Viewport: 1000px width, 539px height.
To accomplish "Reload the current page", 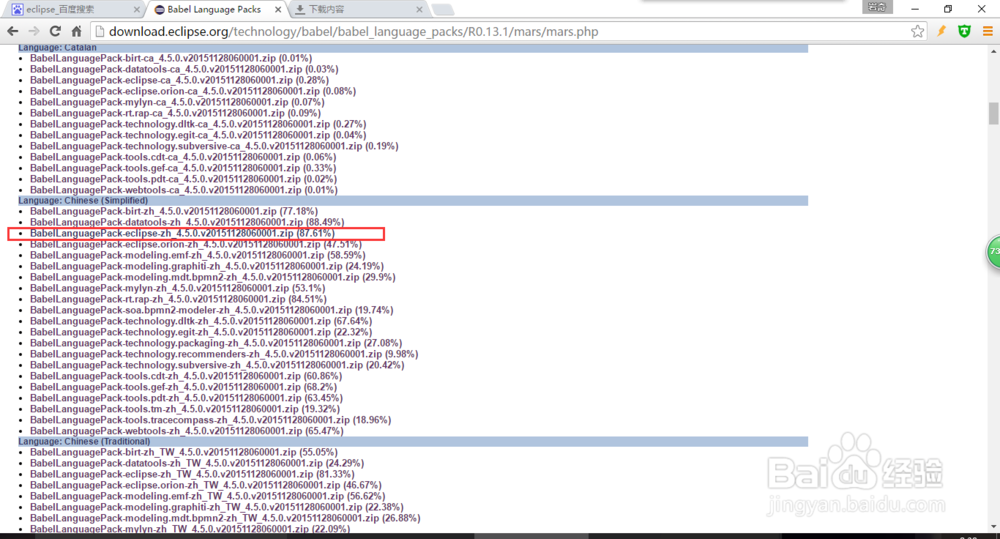I will pyautogui.click(x=55, y=31).
